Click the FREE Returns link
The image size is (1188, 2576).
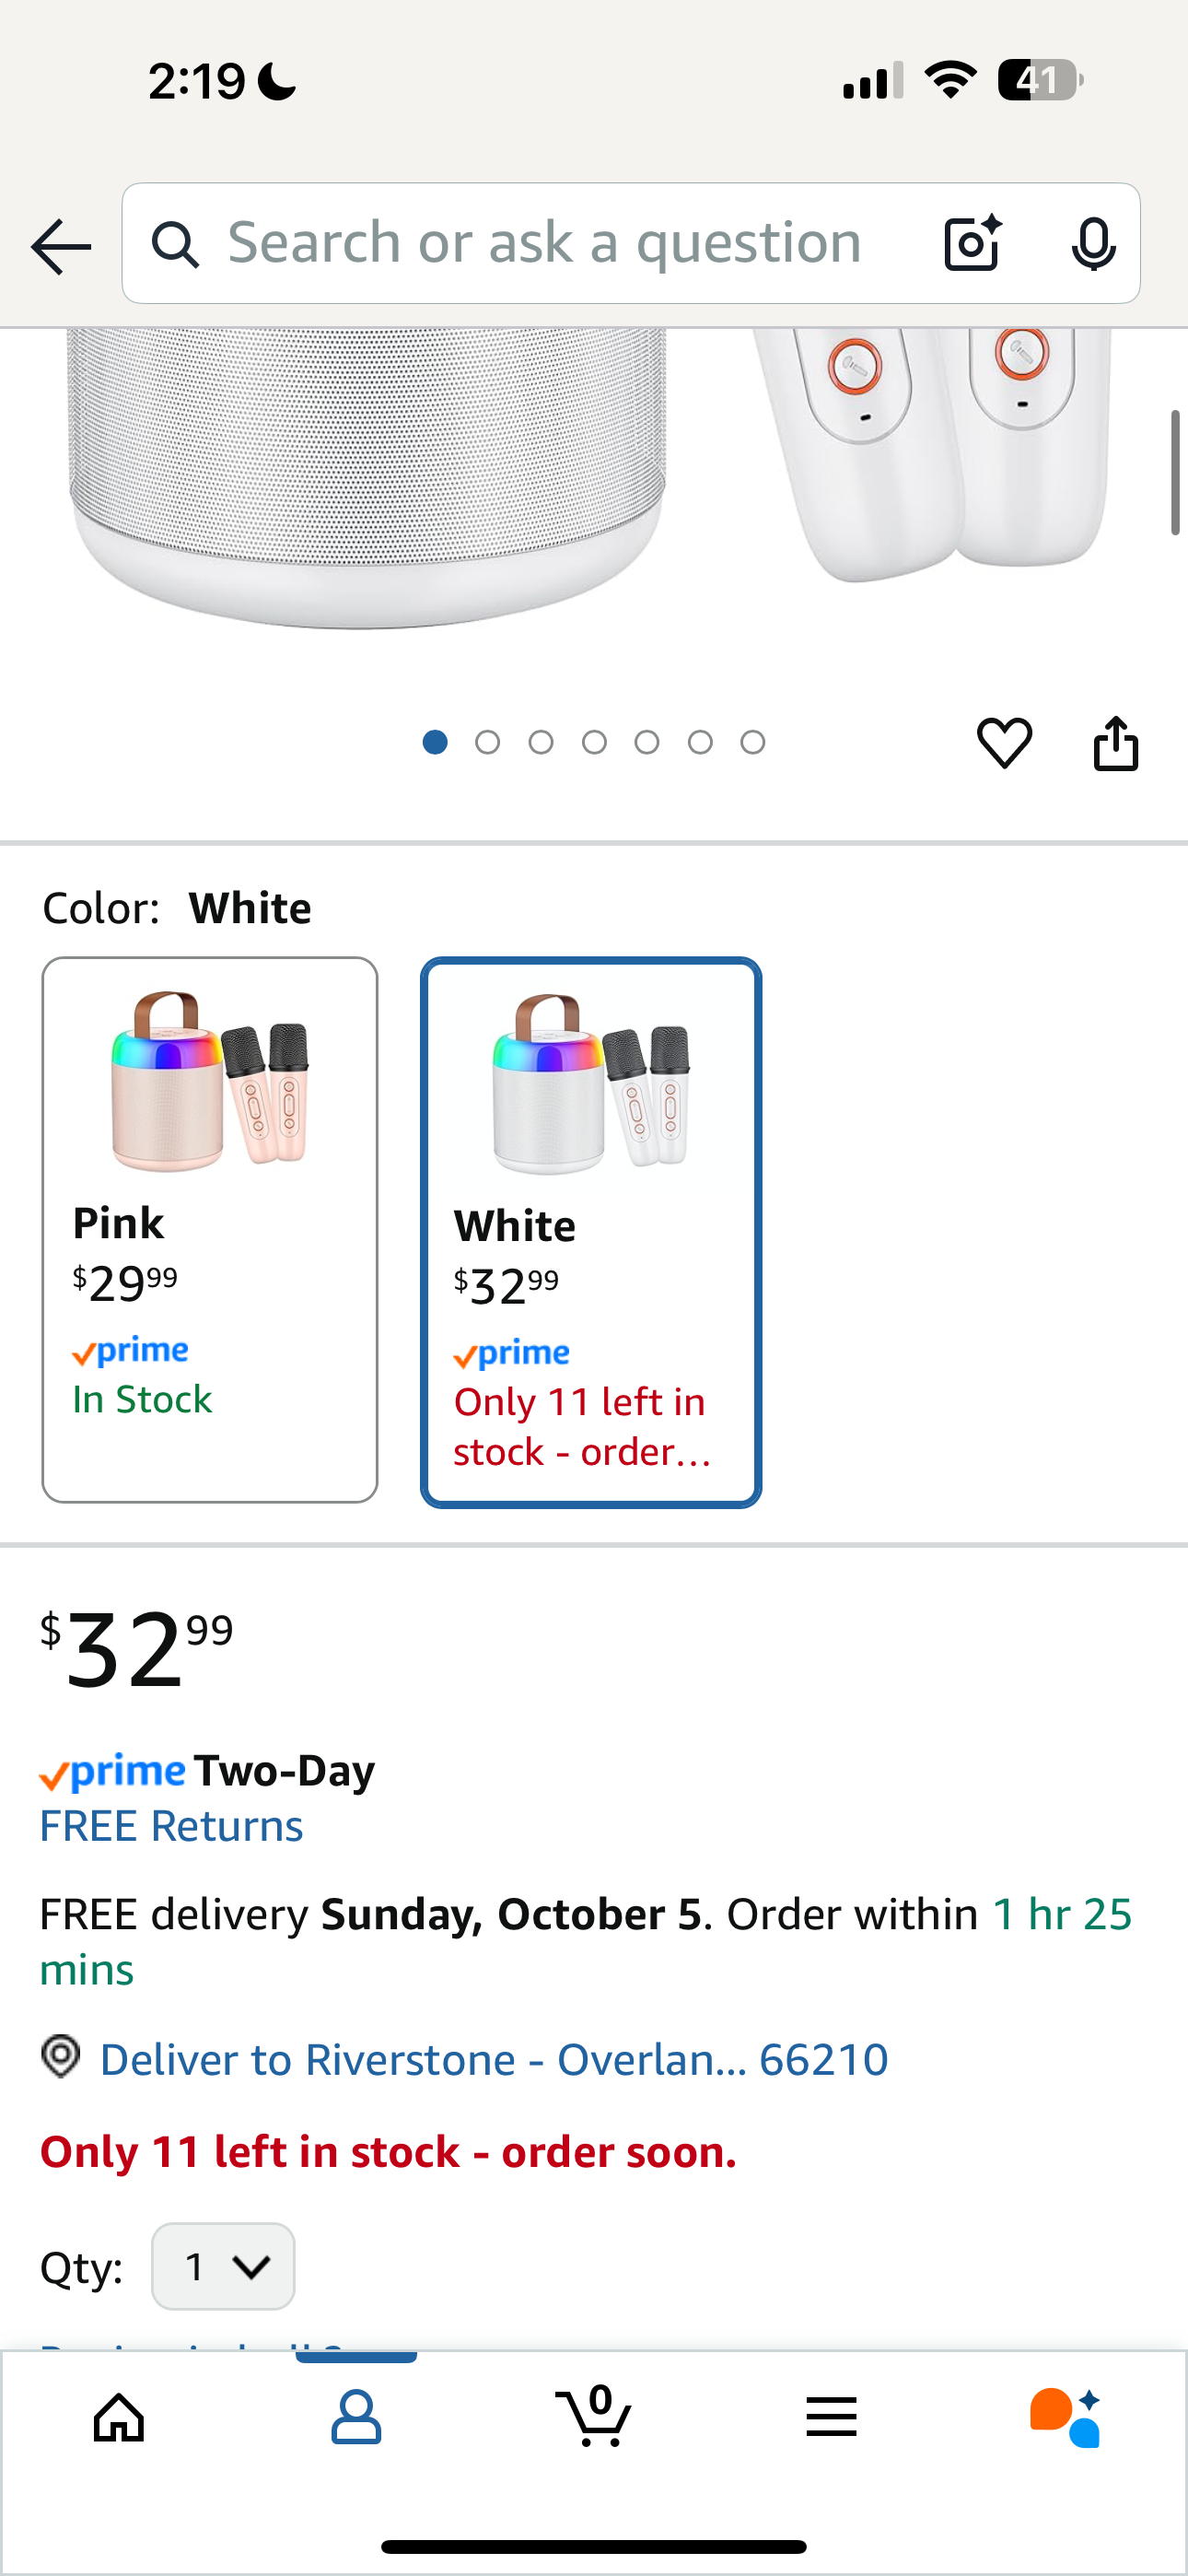171,1826
